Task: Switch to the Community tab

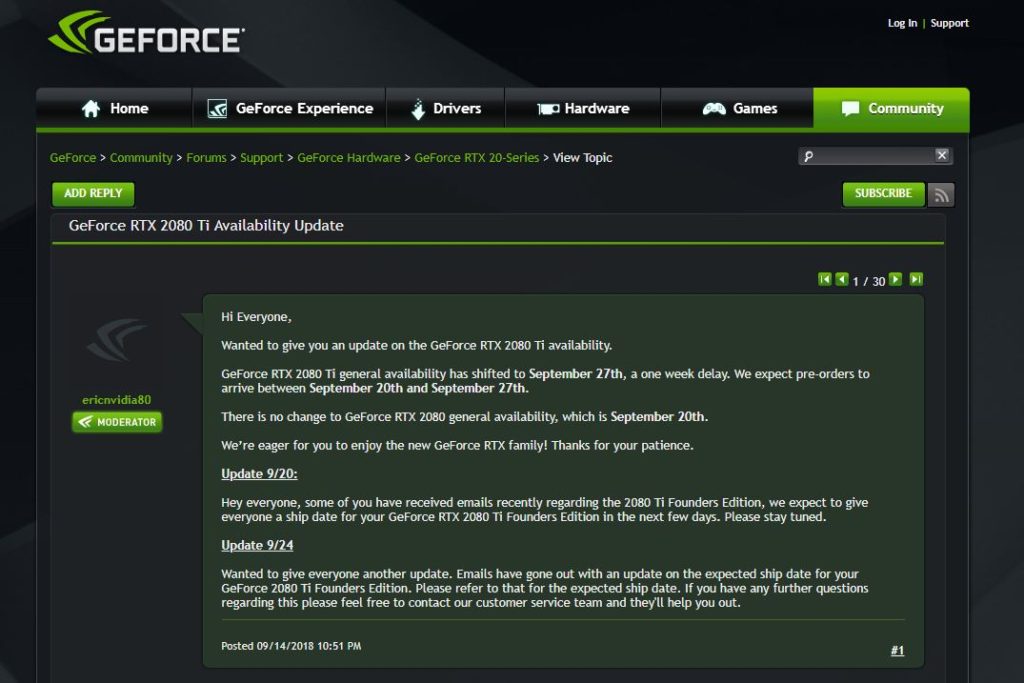Action: (889, 108)
